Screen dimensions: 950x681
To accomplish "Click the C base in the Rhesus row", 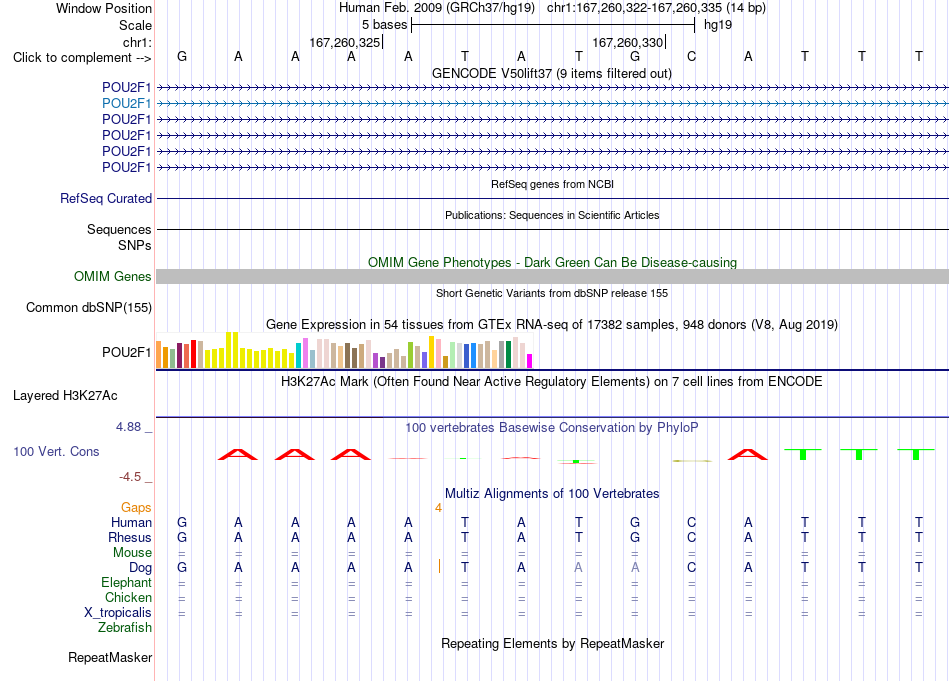I will coord(691,537).
